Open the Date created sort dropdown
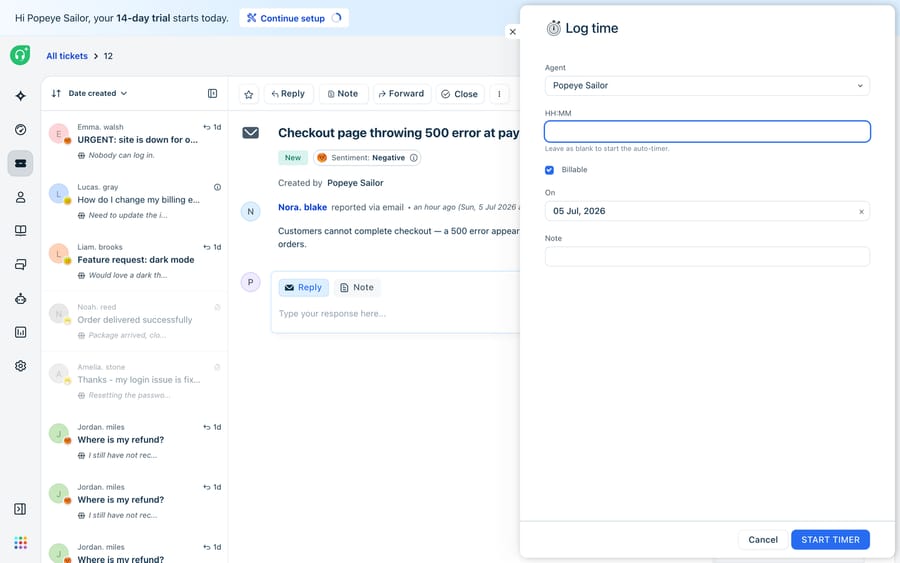900x563 pixels. [x=98, y=94]
